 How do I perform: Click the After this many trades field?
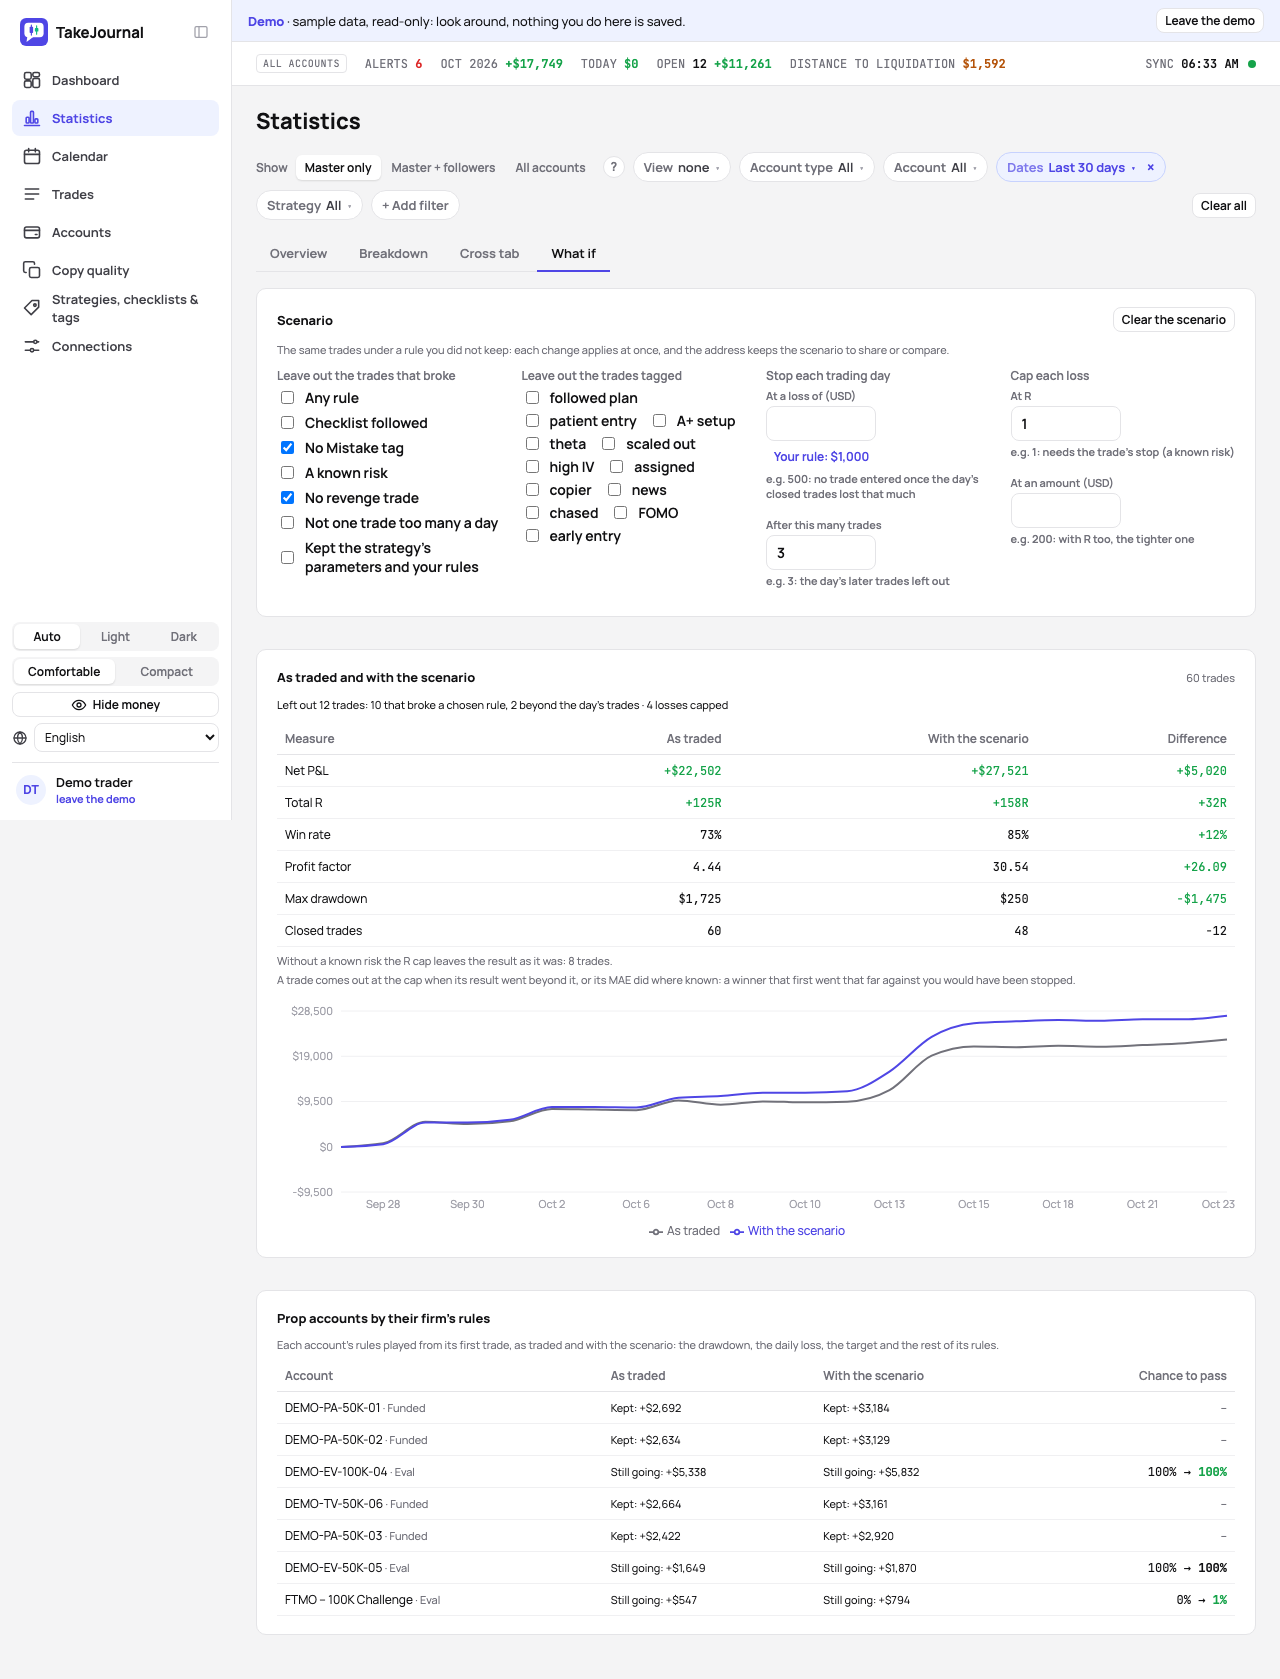(x=821, y=553)
